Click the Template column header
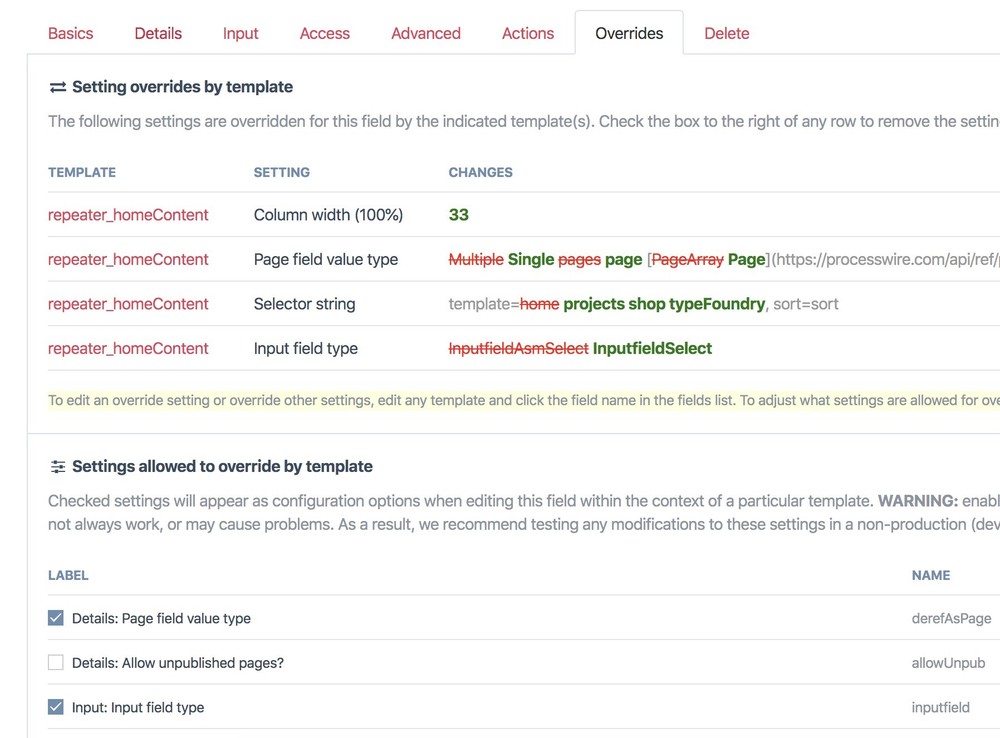 point(82,172)
